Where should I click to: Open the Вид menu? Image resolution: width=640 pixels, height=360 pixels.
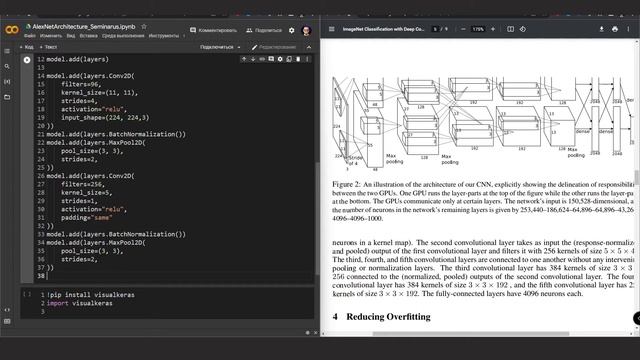click(71, 36)
